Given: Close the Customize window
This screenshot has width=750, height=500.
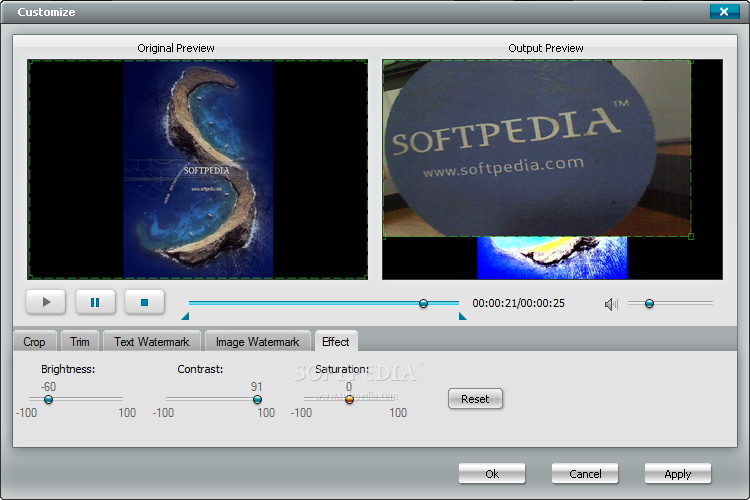Looking at the screenshot, I should click(x=724, y=11).
